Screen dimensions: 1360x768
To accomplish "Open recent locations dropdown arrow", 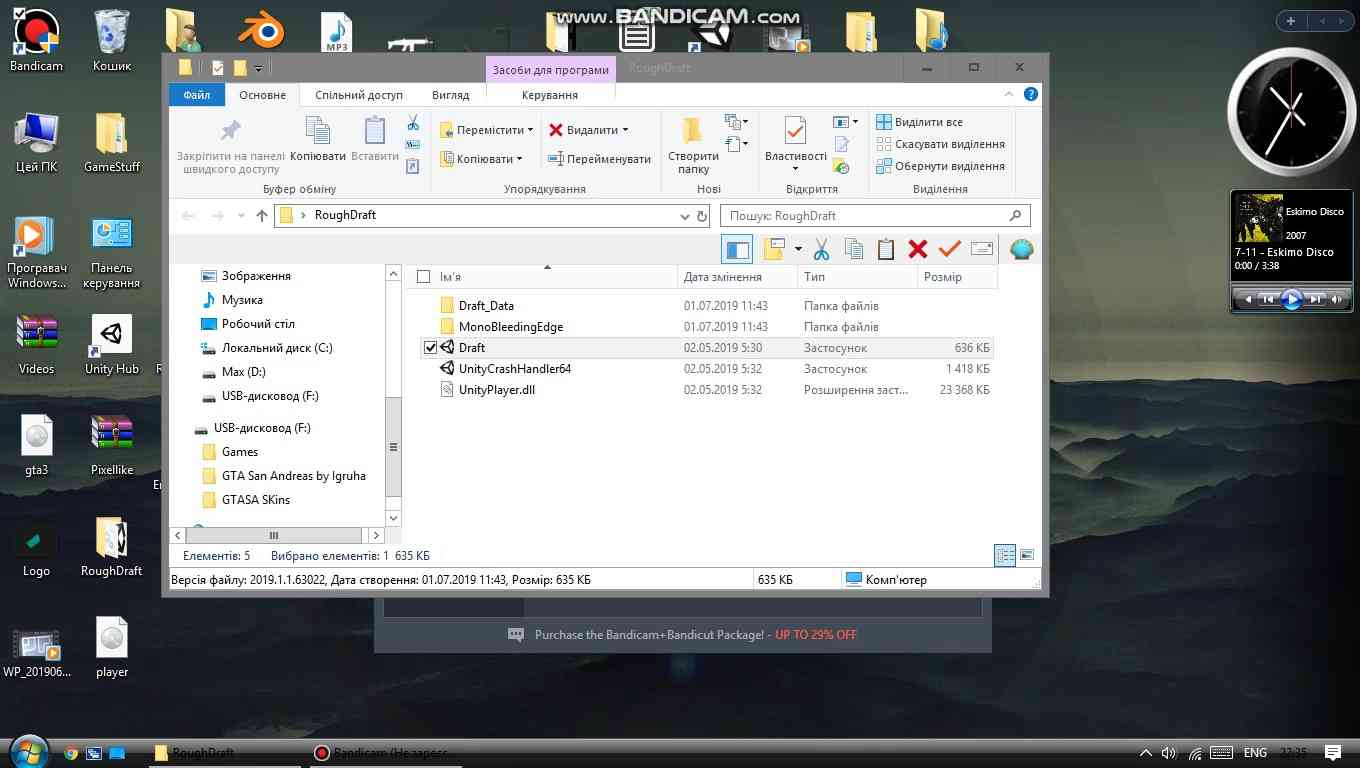I will 241,216.
